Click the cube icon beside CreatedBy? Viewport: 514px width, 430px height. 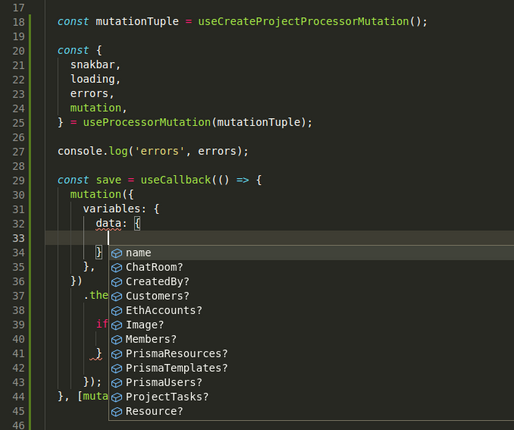tap(117, 282)
